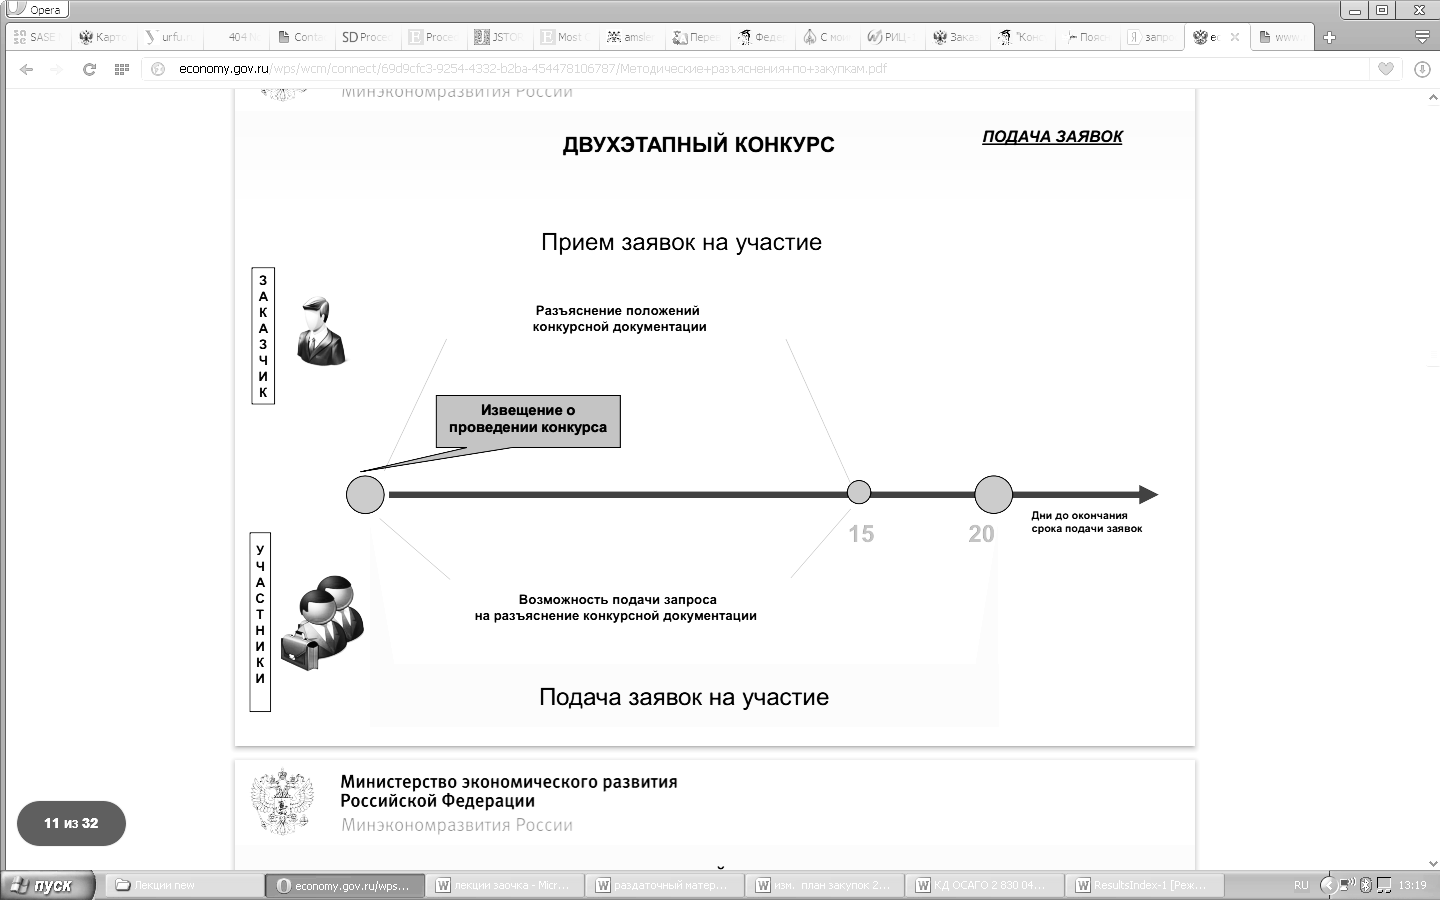The image size is (1440, 900).
Task: Open лекции заочка Word taskbar window
Action: pos(505,885)
